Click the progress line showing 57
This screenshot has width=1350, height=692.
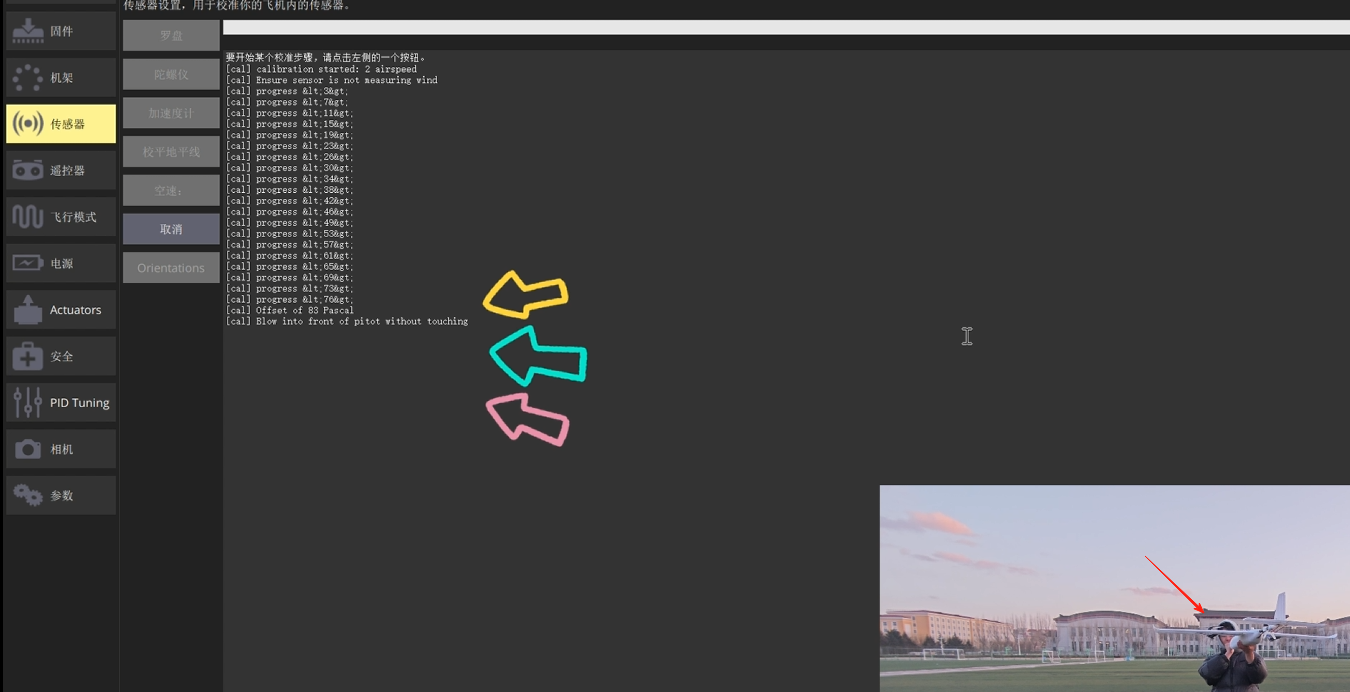click(289, 245)
